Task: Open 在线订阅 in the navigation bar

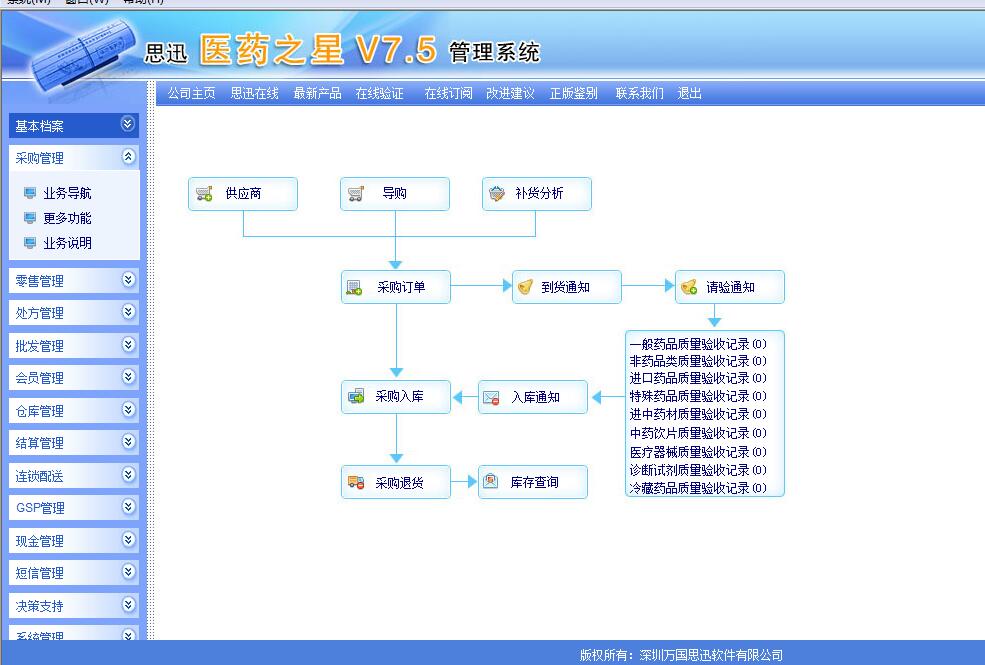Action: click(x=449, y=94)
